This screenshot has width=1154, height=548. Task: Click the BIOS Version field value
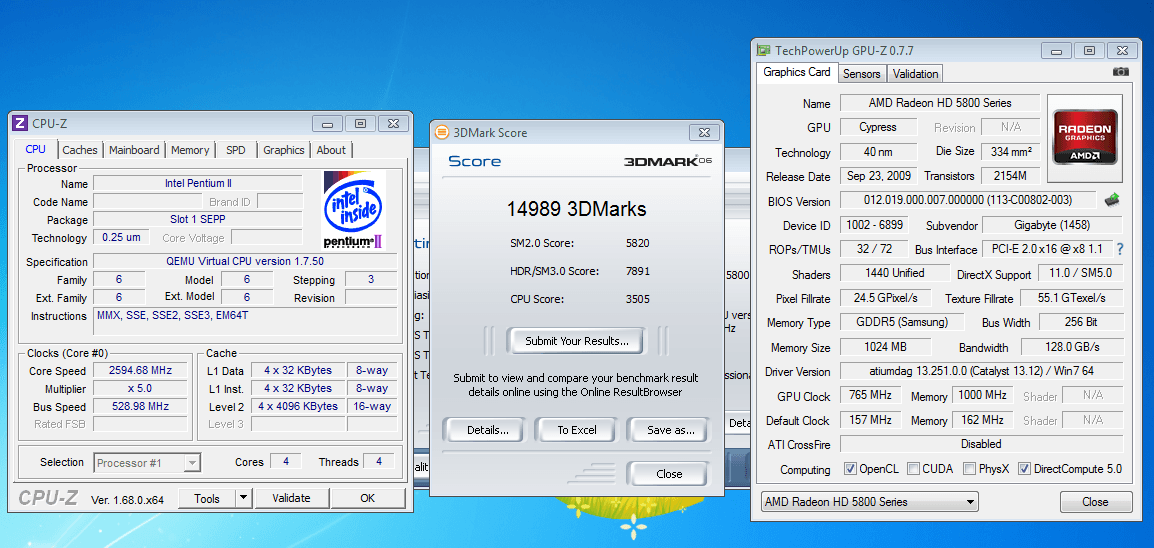969,200
